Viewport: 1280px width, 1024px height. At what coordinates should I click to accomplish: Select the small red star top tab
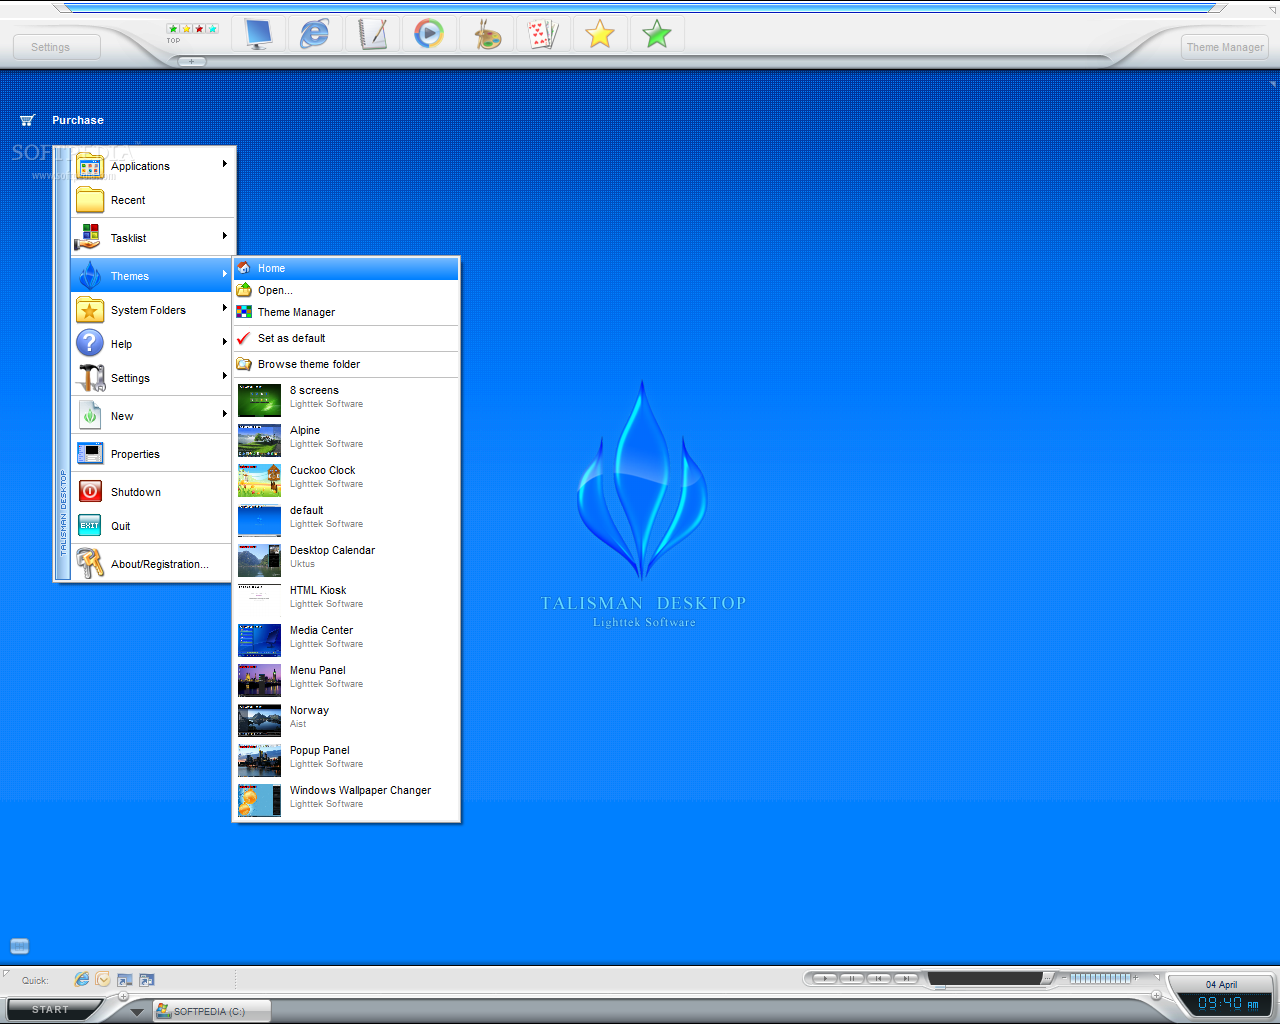point(199,29)
